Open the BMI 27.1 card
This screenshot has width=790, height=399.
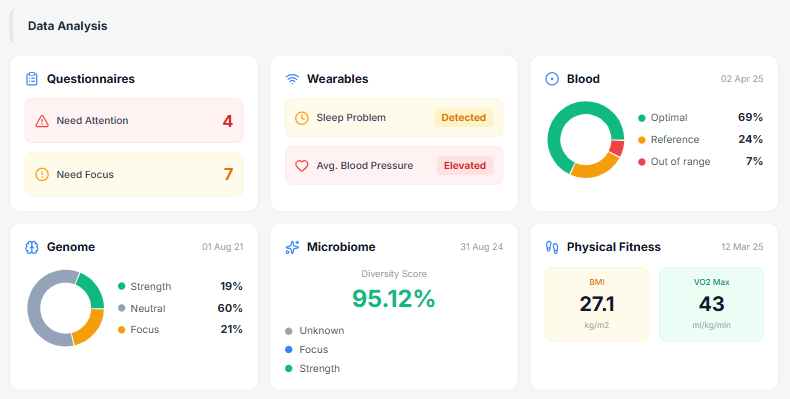[597, 304]
